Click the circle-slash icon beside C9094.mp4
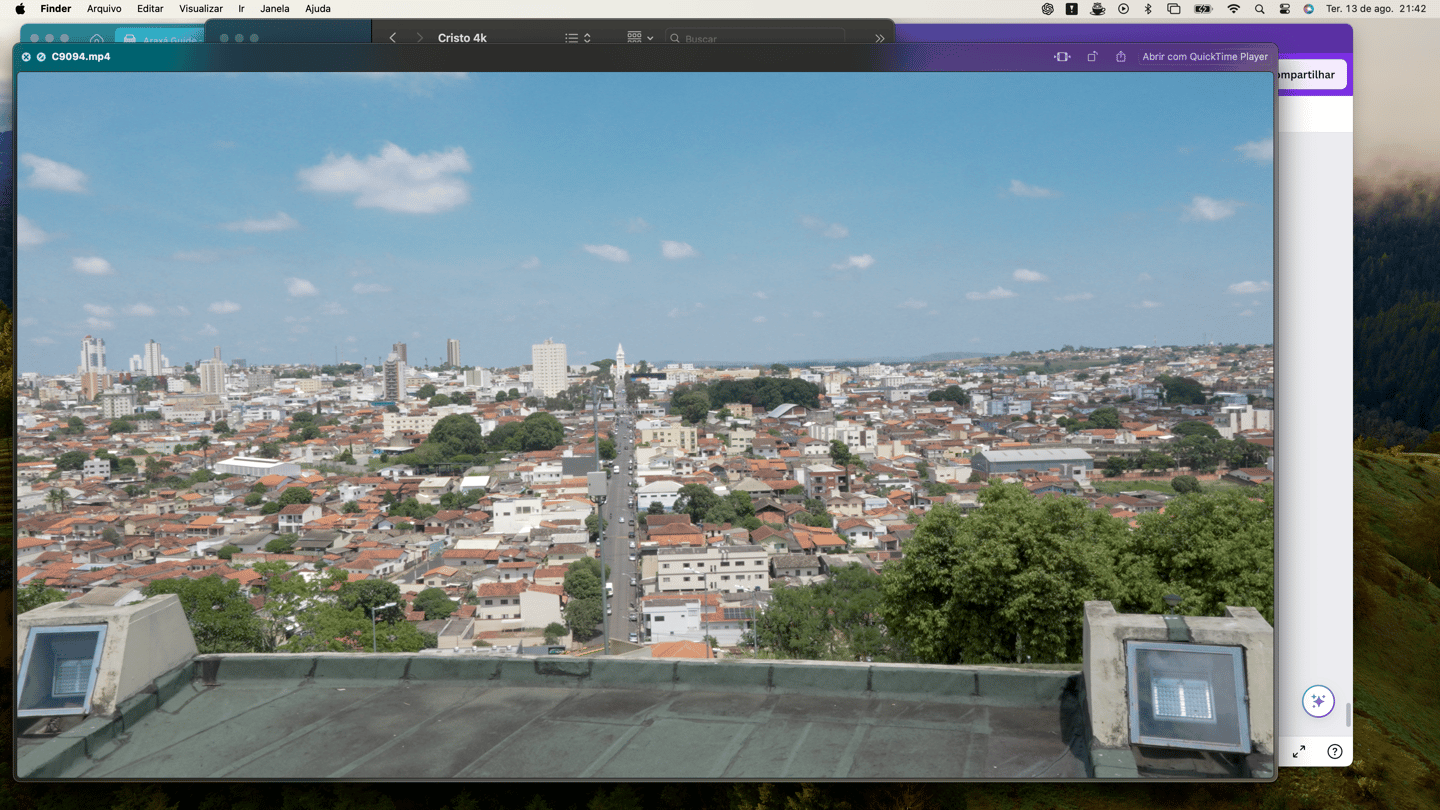 tap(41, 57)
